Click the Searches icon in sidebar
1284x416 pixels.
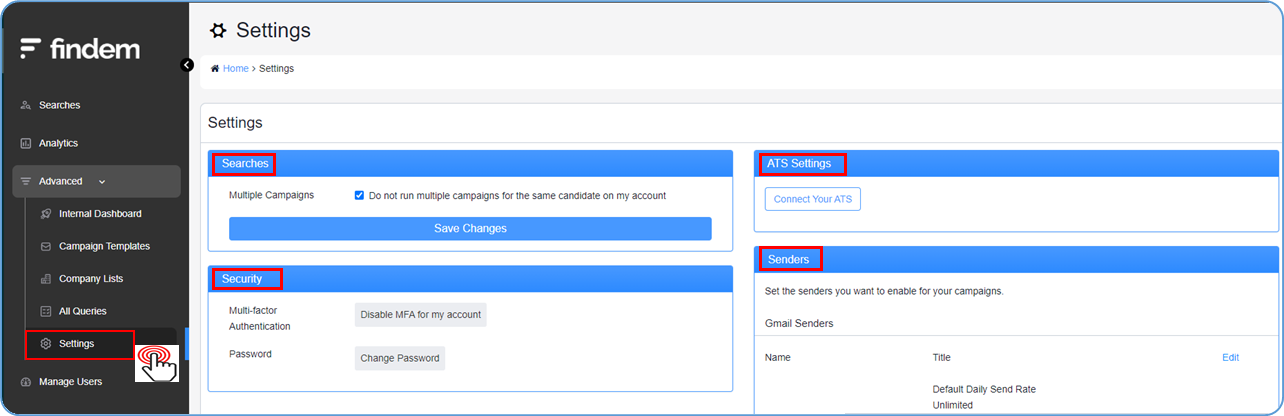click(x=26, y=105)
